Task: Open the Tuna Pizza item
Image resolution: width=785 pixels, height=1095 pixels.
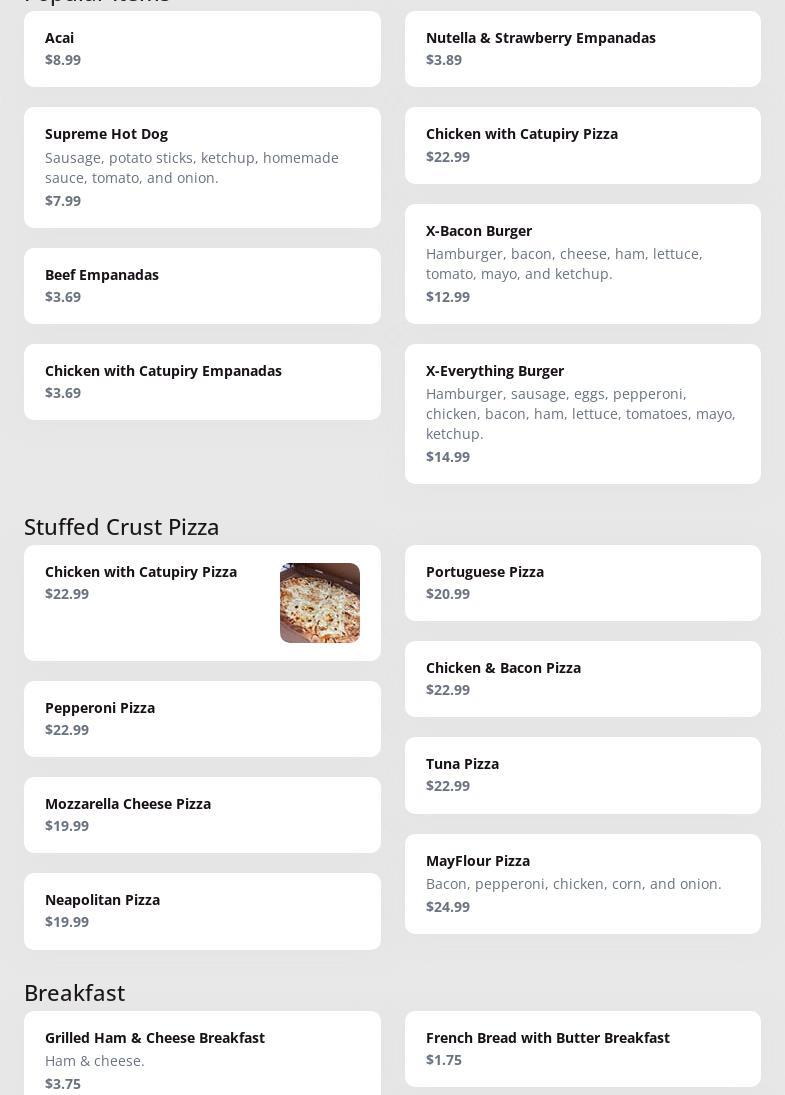Action: click(x=582, y=775)
